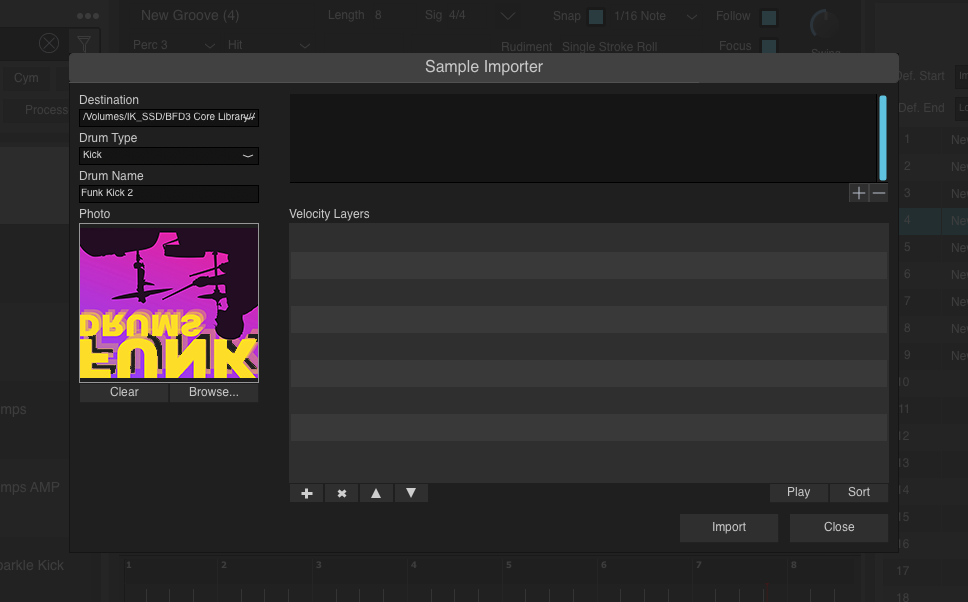
Task: Click the filter funnel icon
Action: tap(84, 43)
